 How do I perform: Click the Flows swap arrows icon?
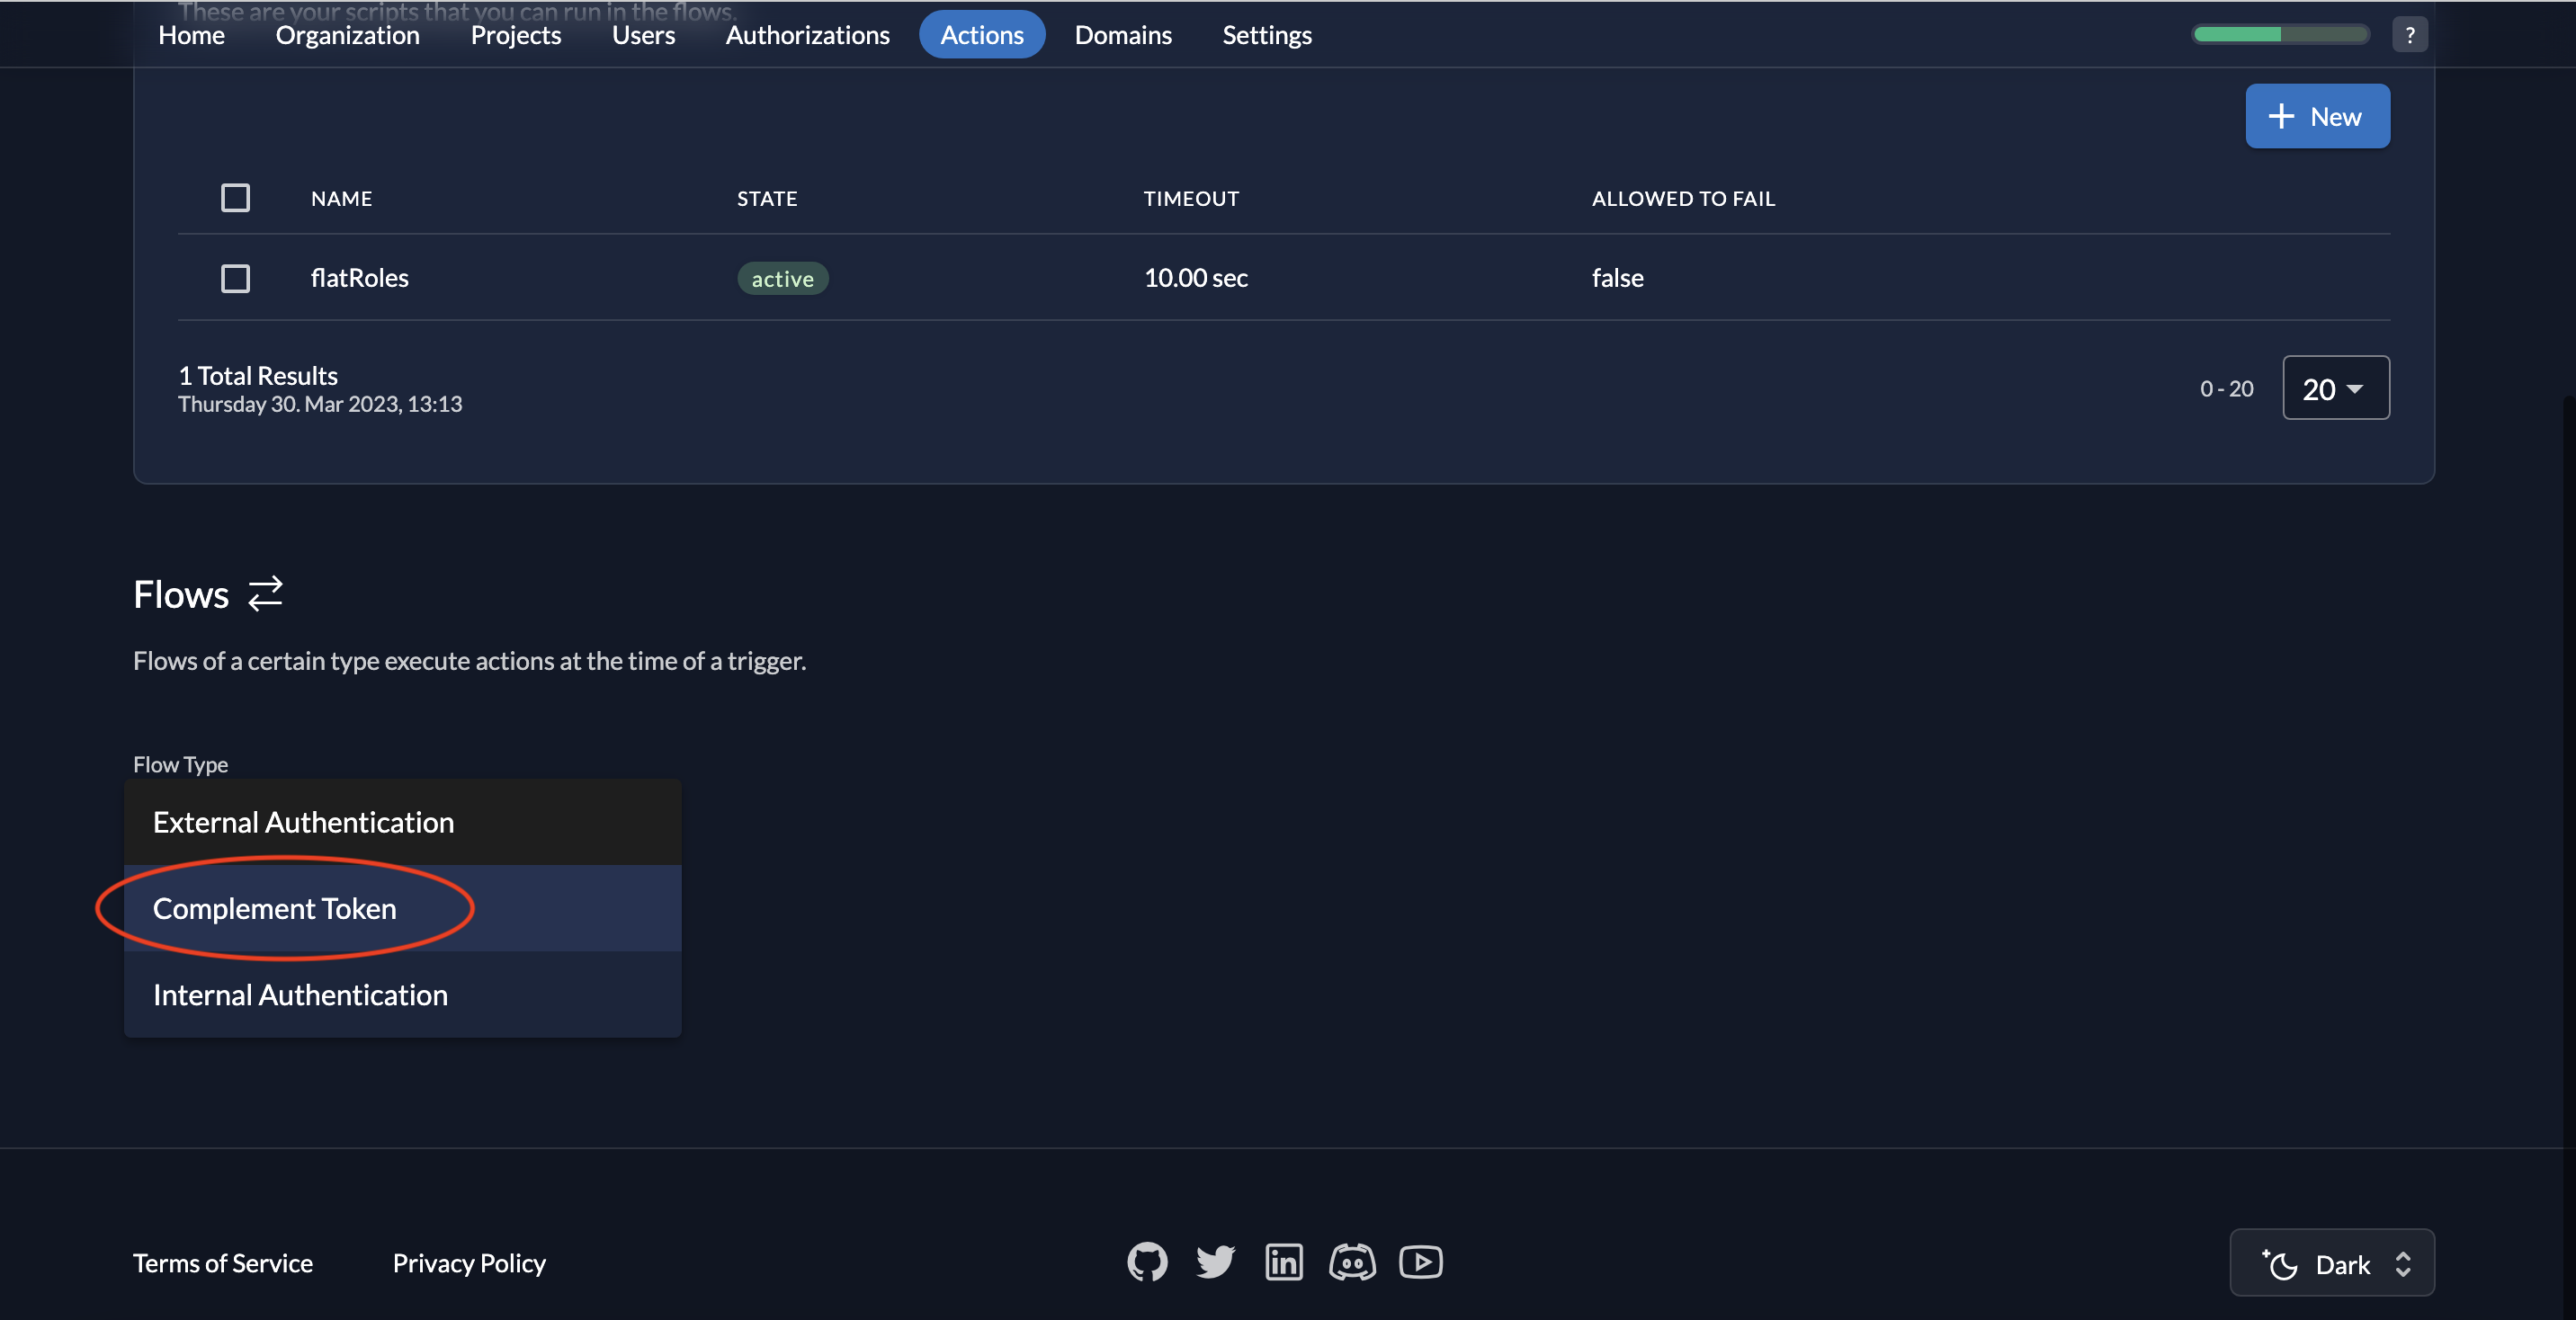pyautogui.click(x=265, y=593)
